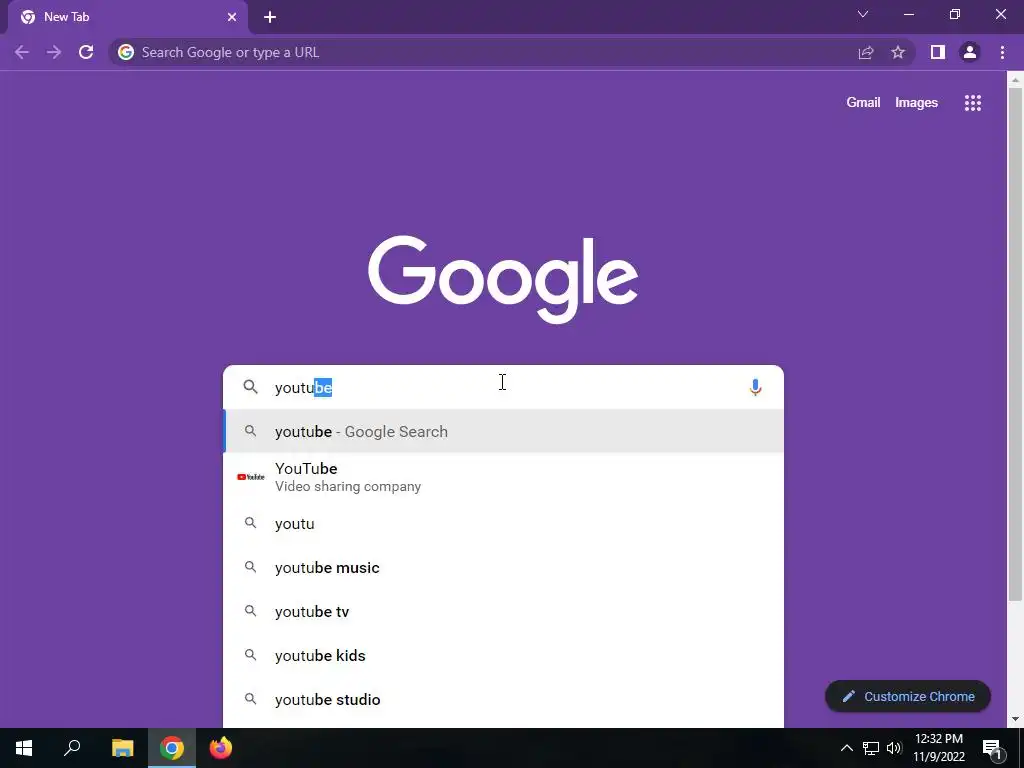1024x768 pixels.
Task: Open the volume tray icon
Action: point(894,748)
